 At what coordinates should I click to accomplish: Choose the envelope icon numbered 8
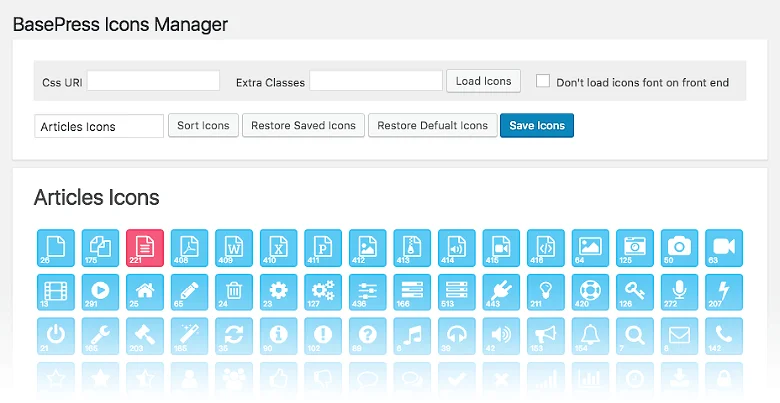[679, 336]
